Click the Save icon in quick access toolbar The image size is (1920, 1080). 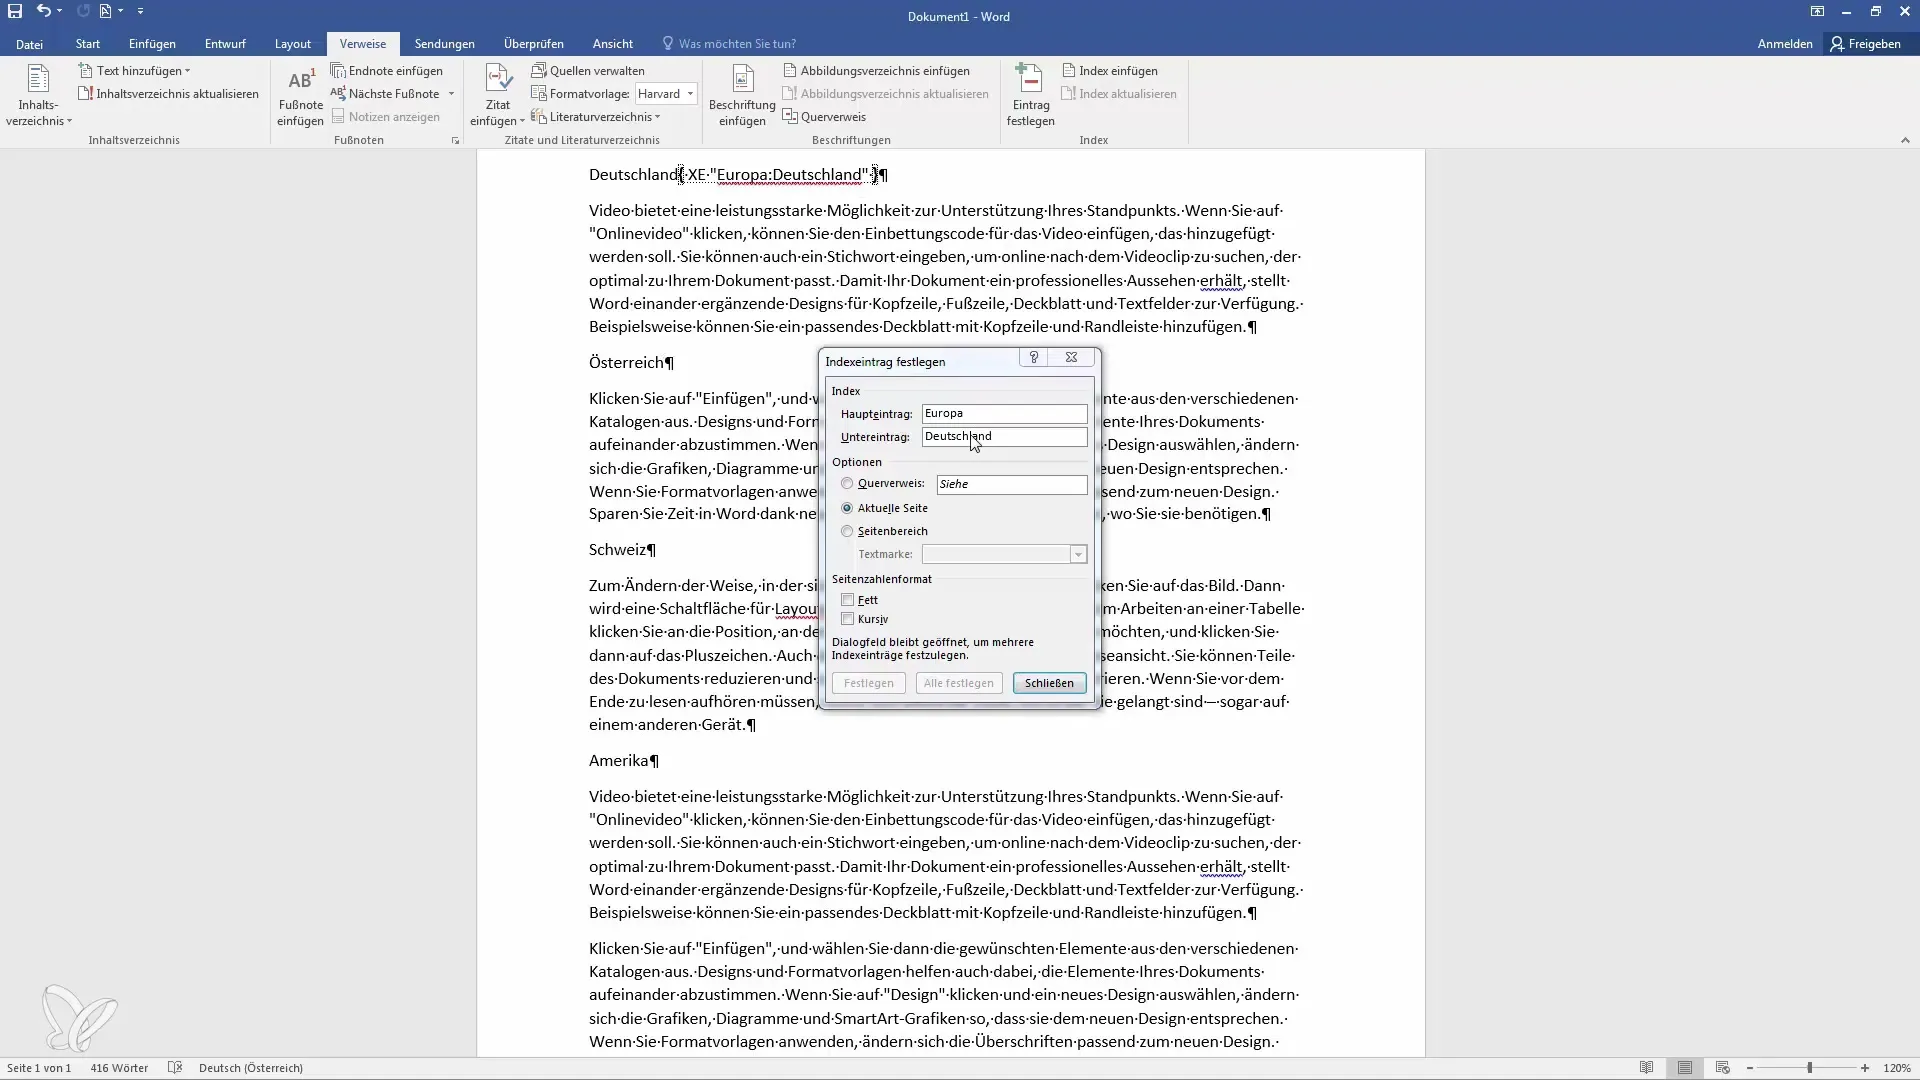pos(15,11)
